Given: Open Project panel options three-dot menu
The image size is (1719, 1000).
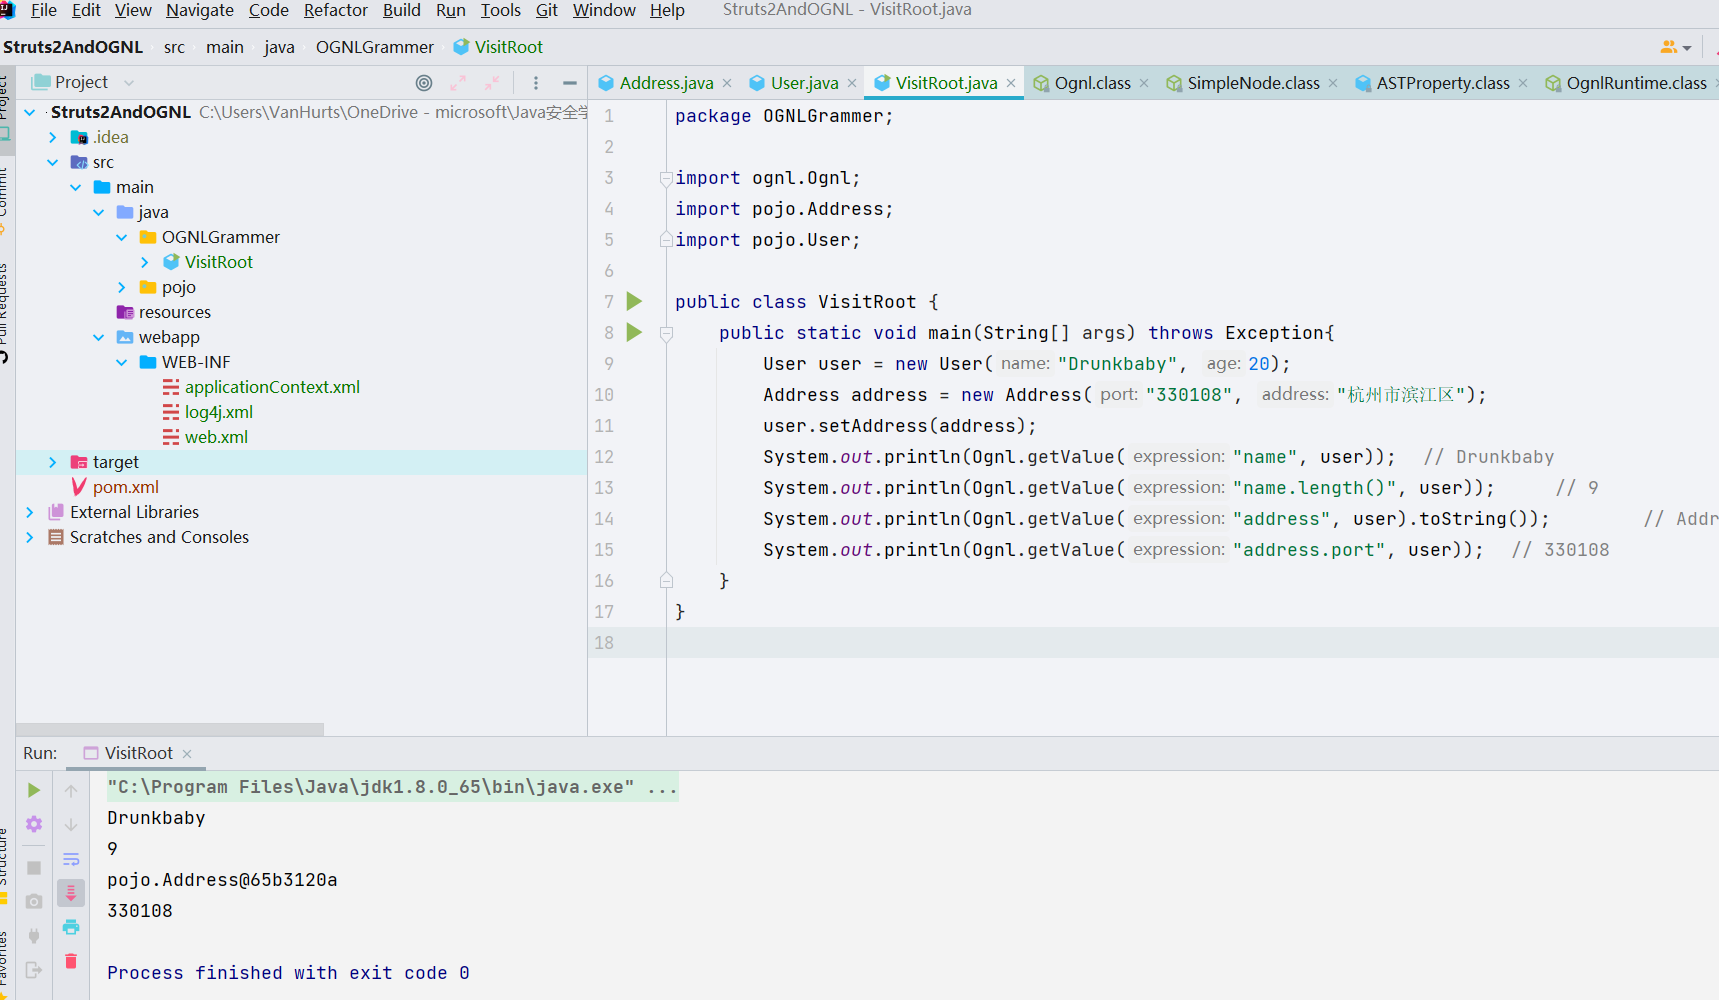Looking at the screenshot, I should (x=536, y=83).
